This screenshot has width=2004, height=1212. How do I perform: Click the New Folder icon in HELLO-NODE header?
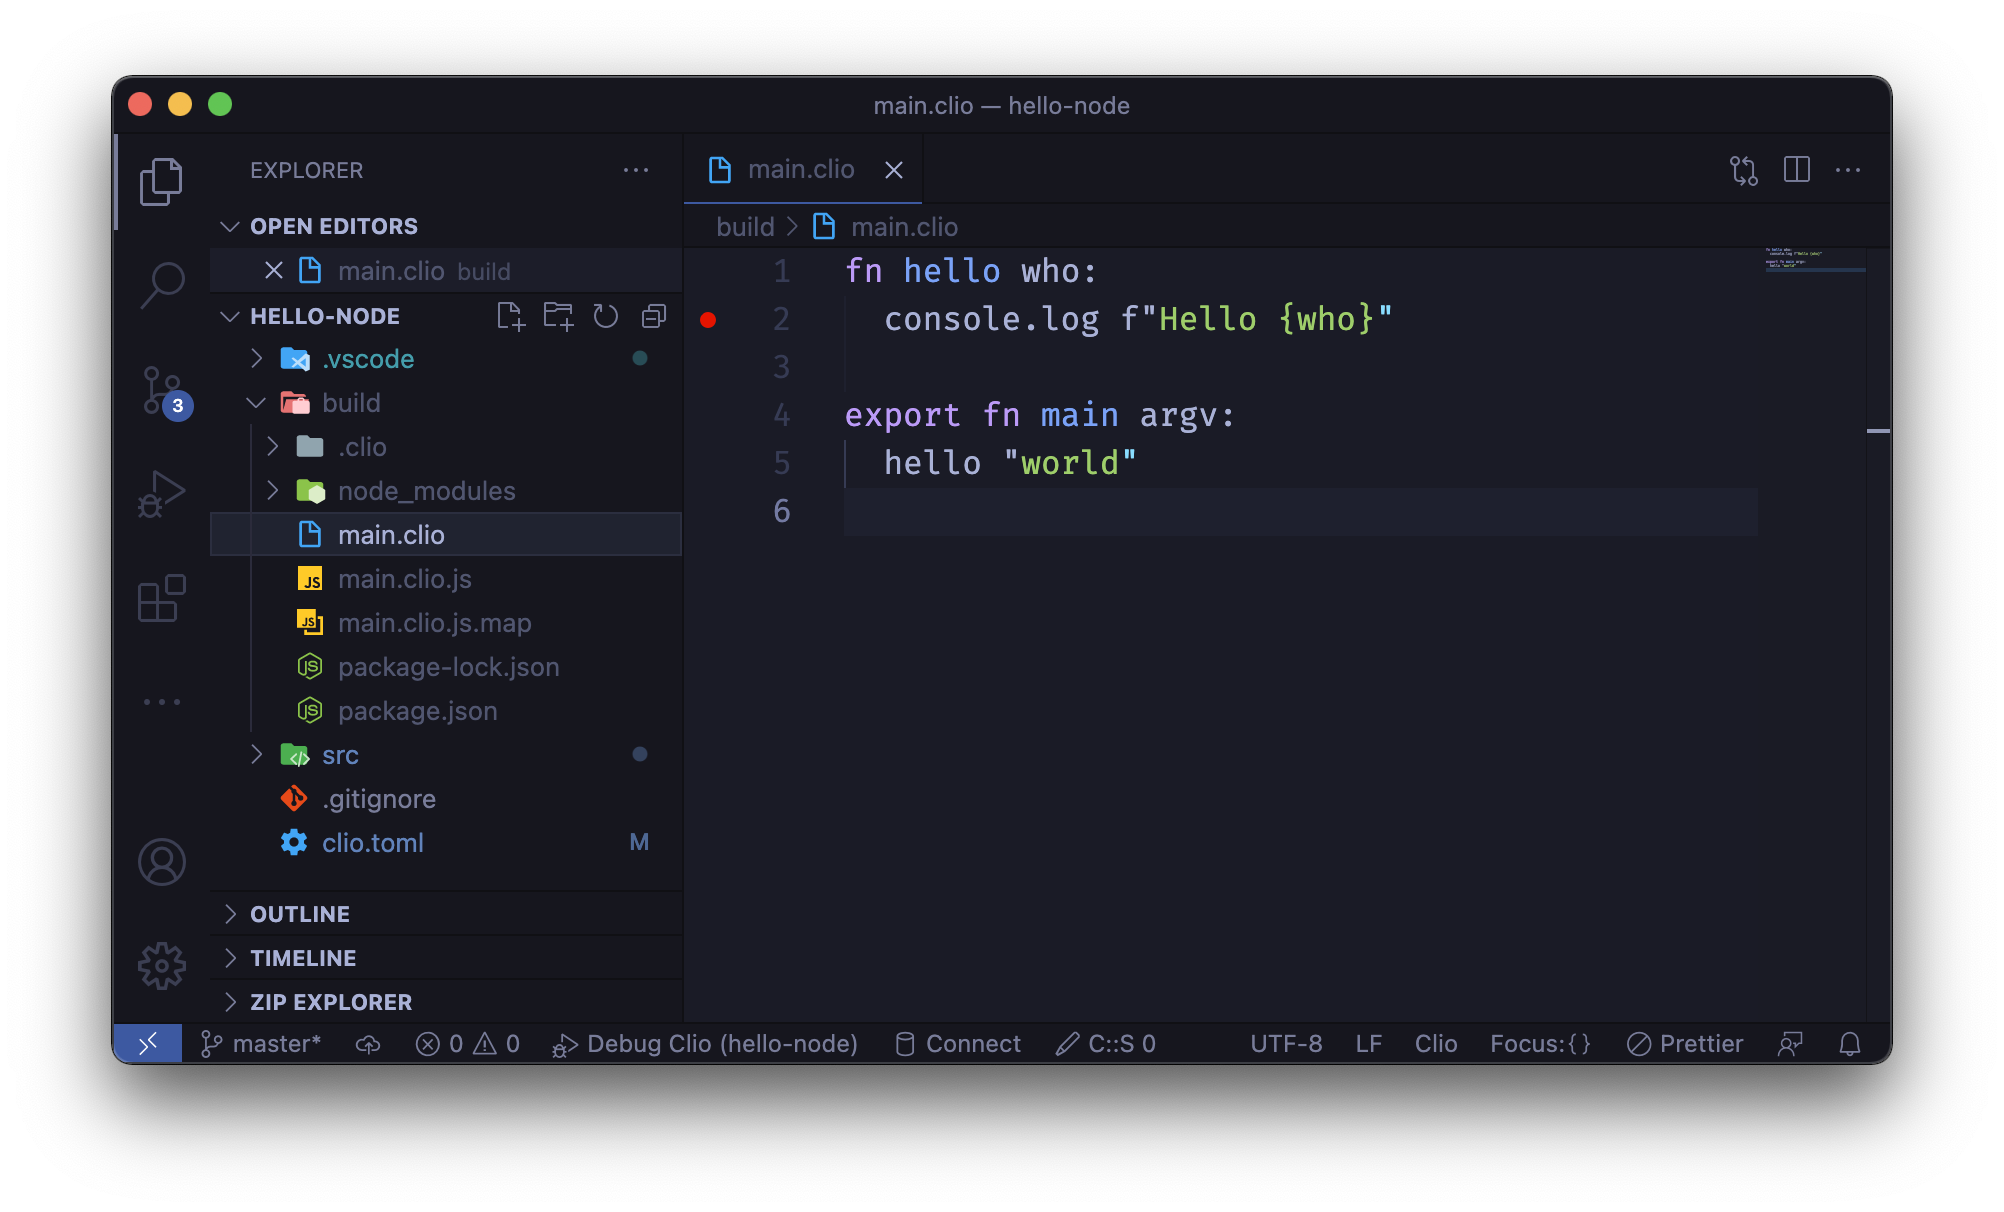(558, 316)
